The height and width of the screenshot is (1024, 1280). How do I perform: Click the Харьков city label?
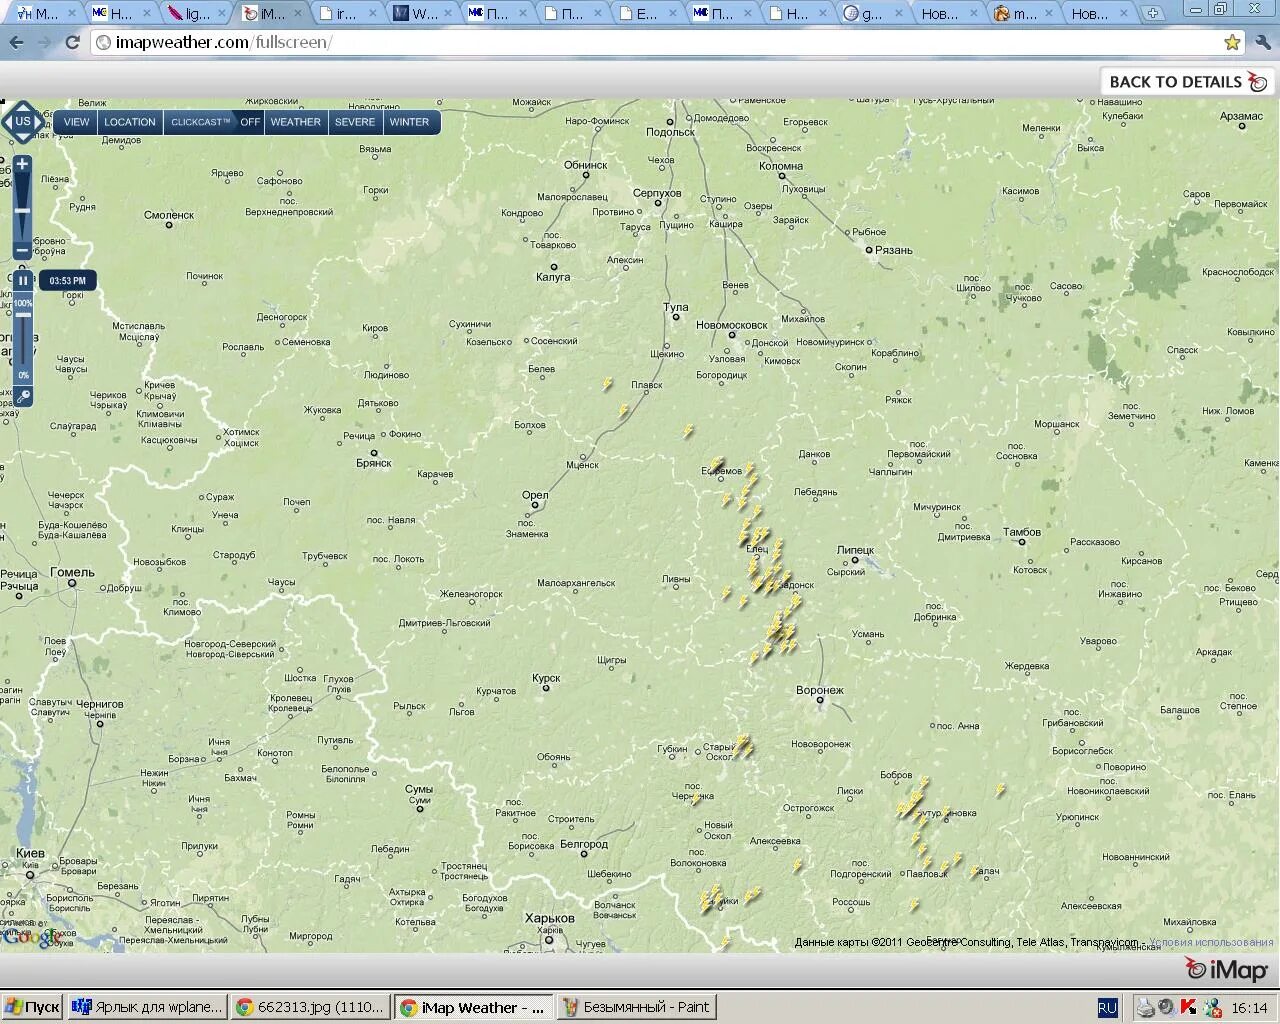(x=550, y=918)
